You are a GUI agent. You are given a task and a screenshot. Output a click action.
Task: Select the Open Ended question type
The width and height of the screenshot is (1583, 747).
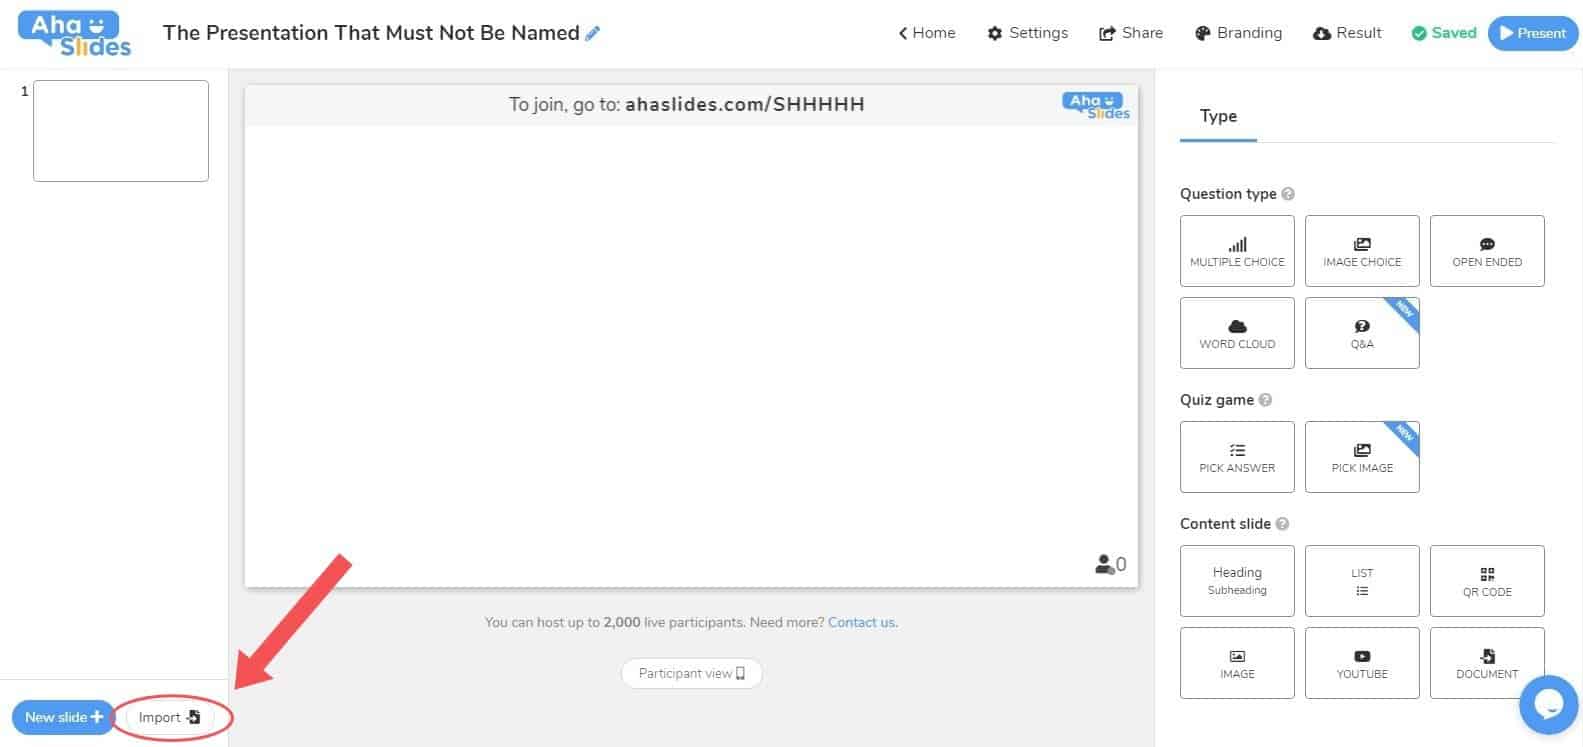pos(1487,251)
